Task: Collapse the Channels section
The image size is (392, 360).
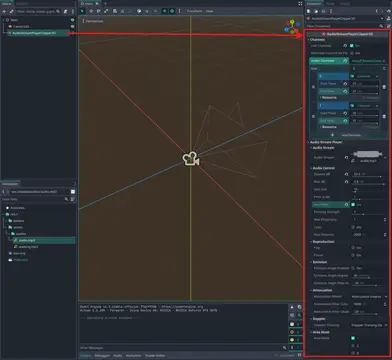Action: pyautogui.click(x=317, y=39)
